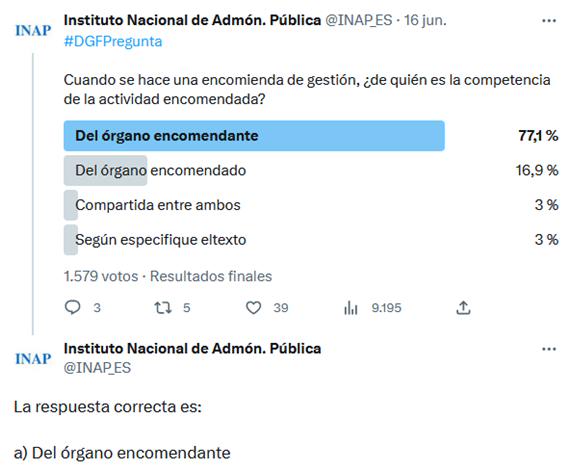Viewport: 571px width, 472px height.
Task: Click the share upload icon
Action: tap(463, 308)
